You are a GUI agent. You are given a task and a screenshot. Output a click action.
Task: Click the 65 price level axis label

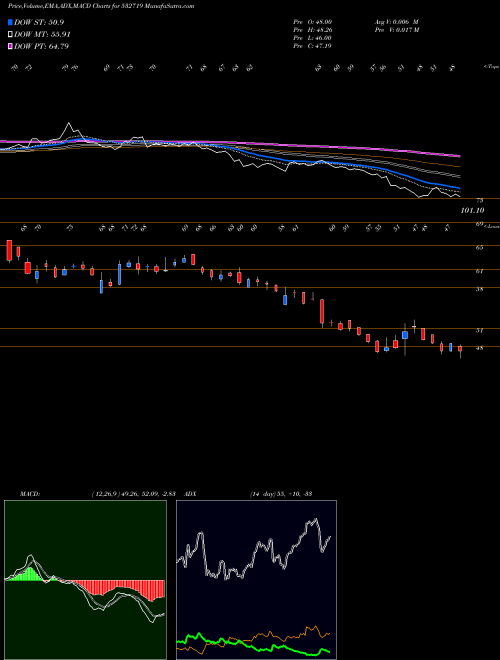(x=479, y=248)
